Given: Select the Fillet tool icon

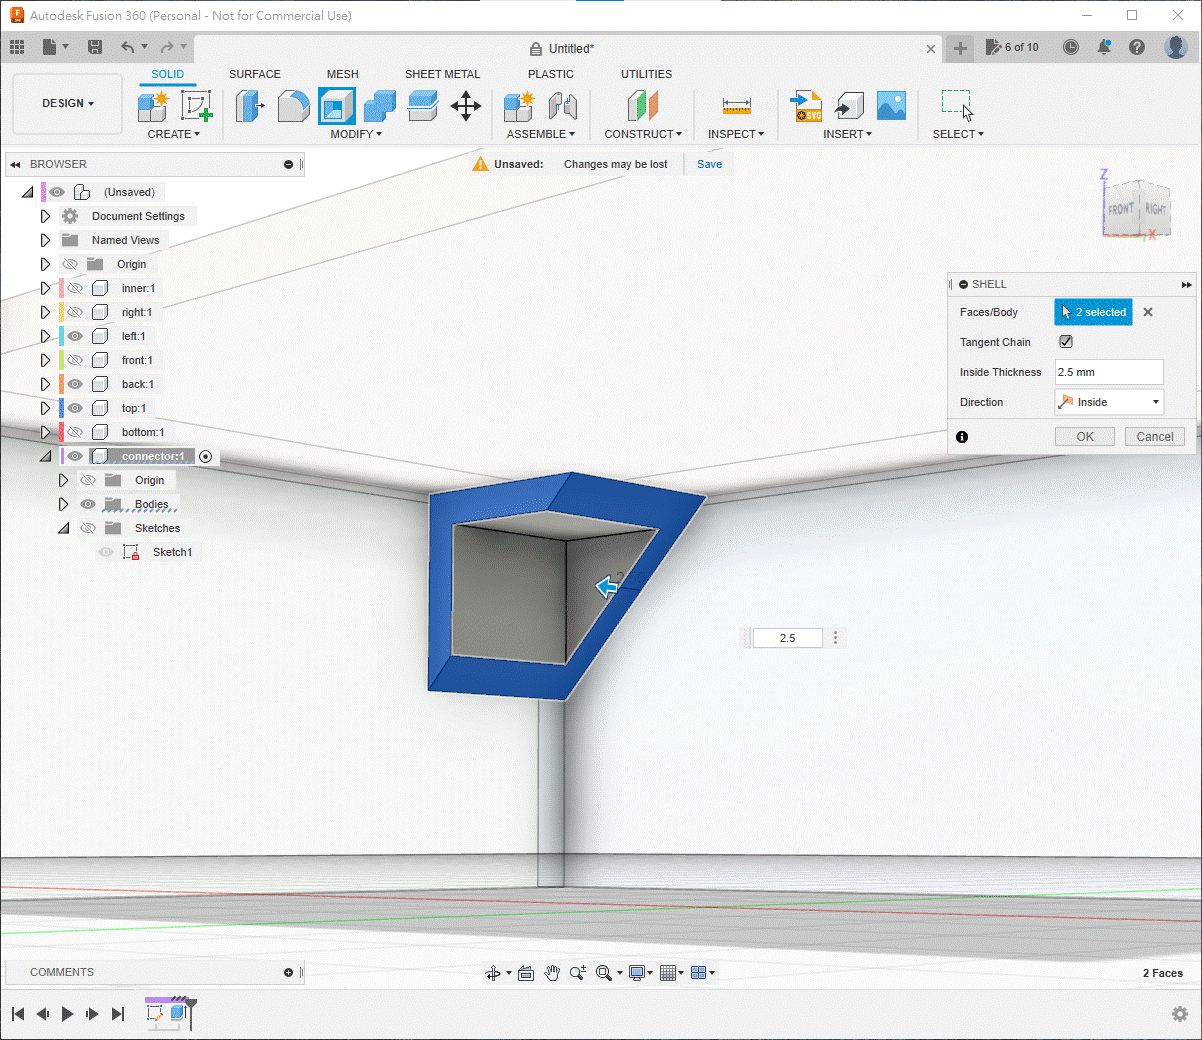Looking at the screenshot, I should tap(293, 105).
